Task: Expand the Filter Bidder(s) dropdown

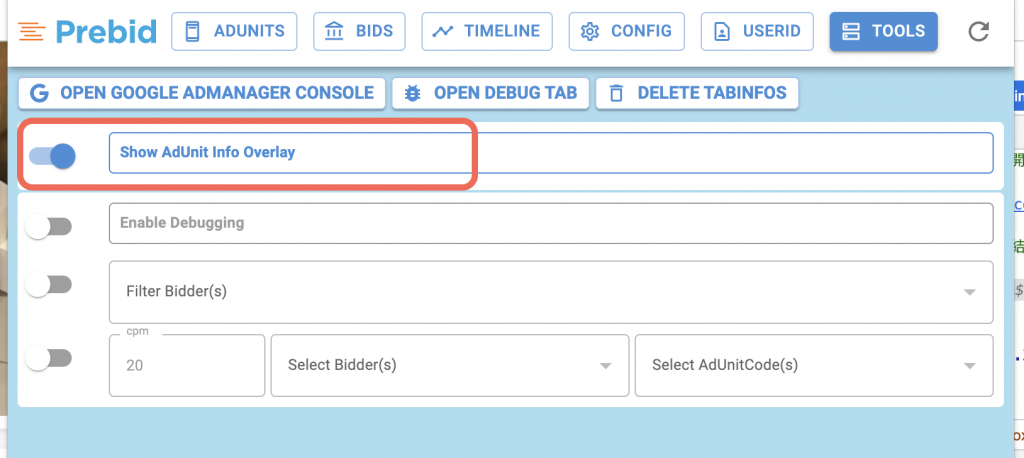Action: click(551, 292)
